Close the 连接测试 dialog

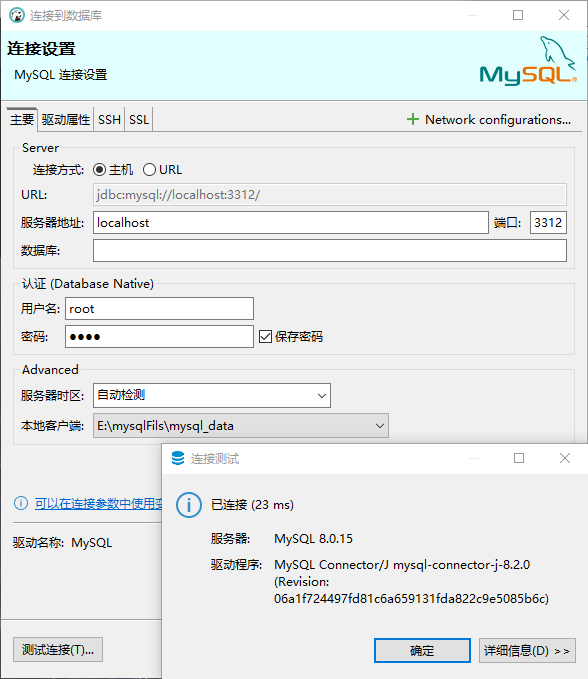tap(565, 458)
